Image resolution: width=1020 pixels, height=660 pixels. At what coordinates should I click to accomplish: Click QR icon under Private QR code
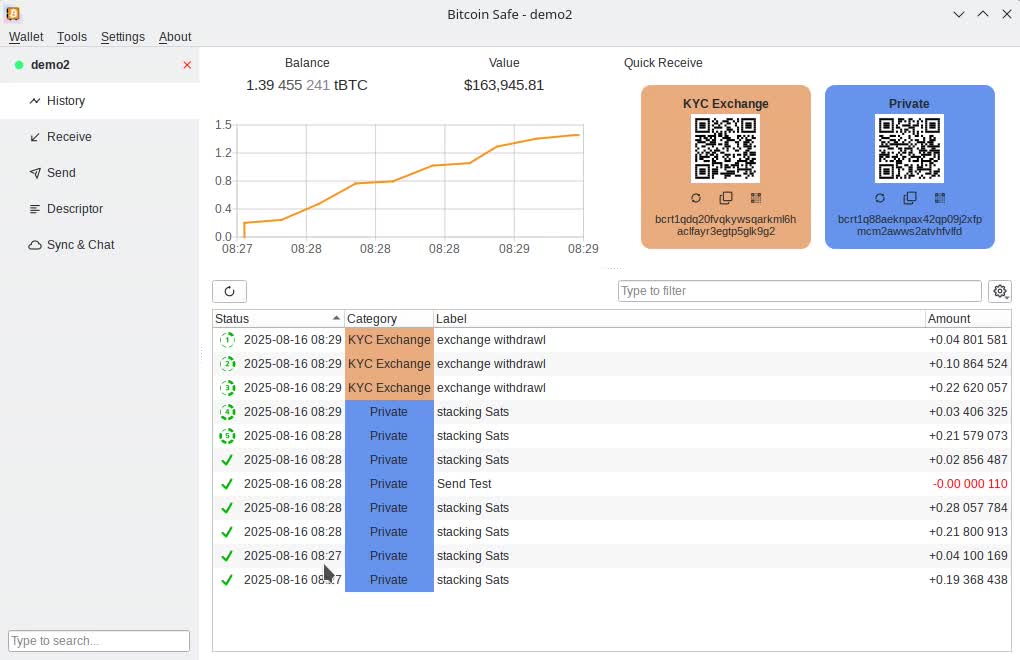point(940,199)
